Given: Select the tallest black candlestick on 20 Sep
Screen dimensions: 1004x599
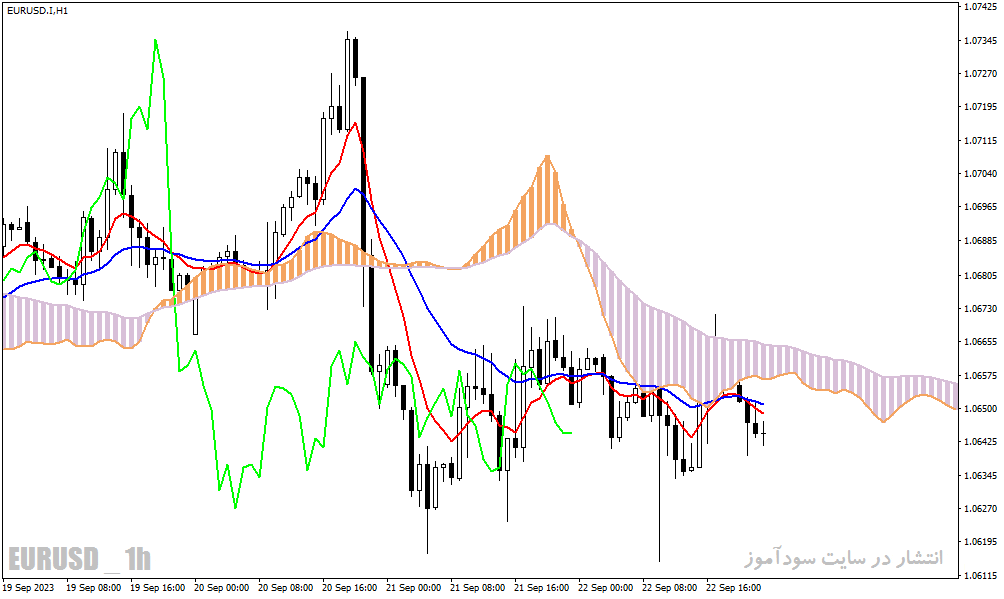Looking at the screenshot, I should [x=363, y=224].
